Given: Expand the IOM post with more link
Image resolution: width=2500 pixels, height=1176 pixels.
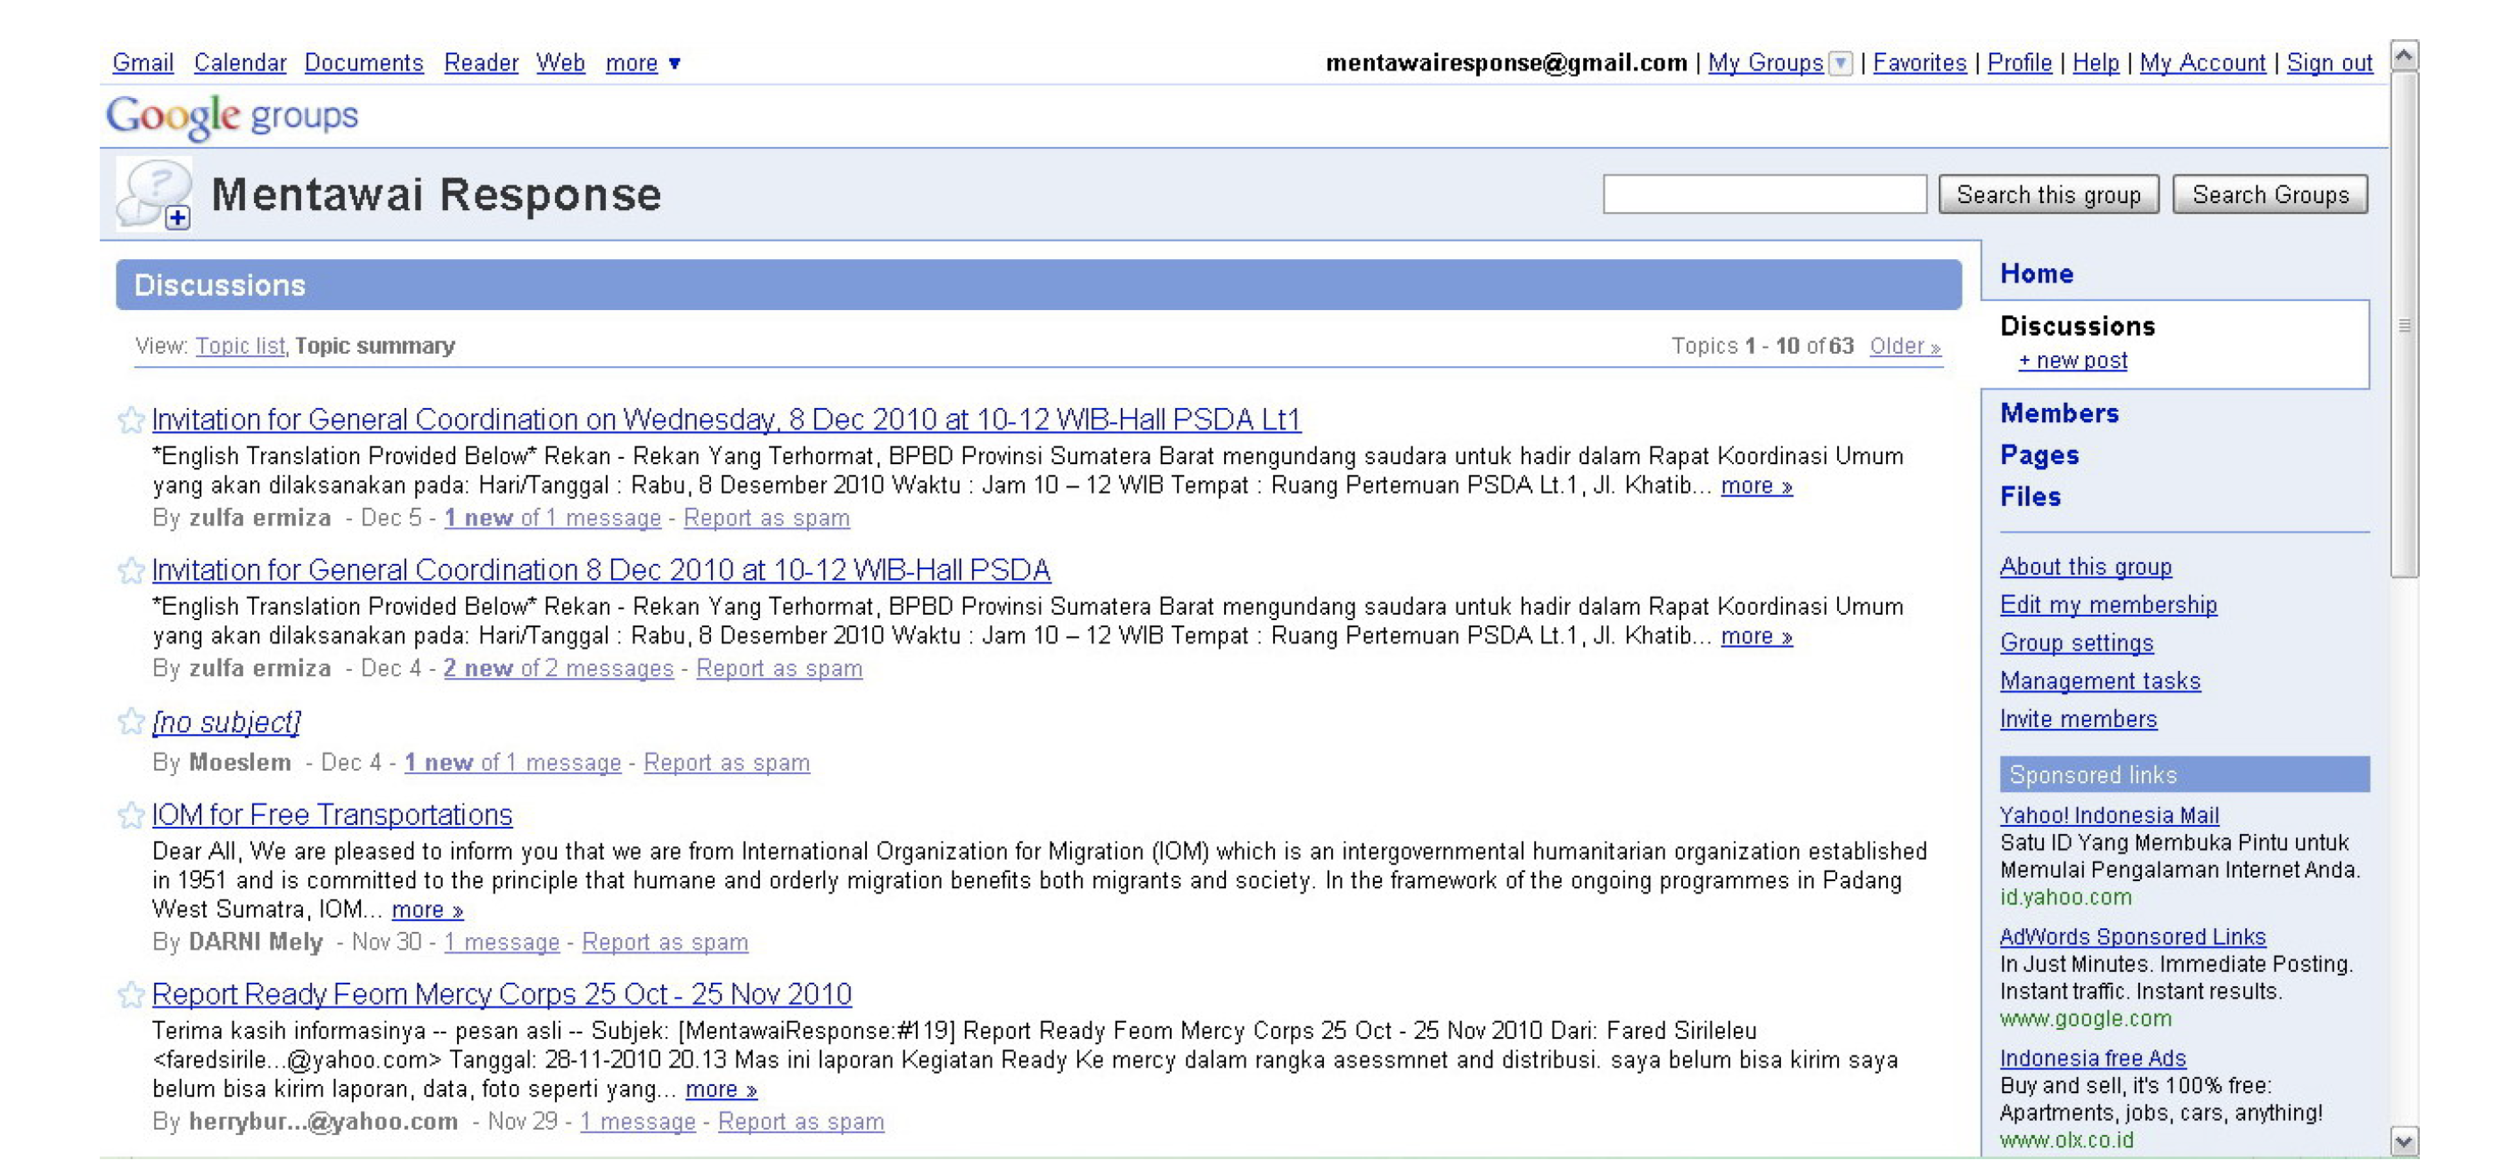Looking at the screenshot, I should point(427,910).
